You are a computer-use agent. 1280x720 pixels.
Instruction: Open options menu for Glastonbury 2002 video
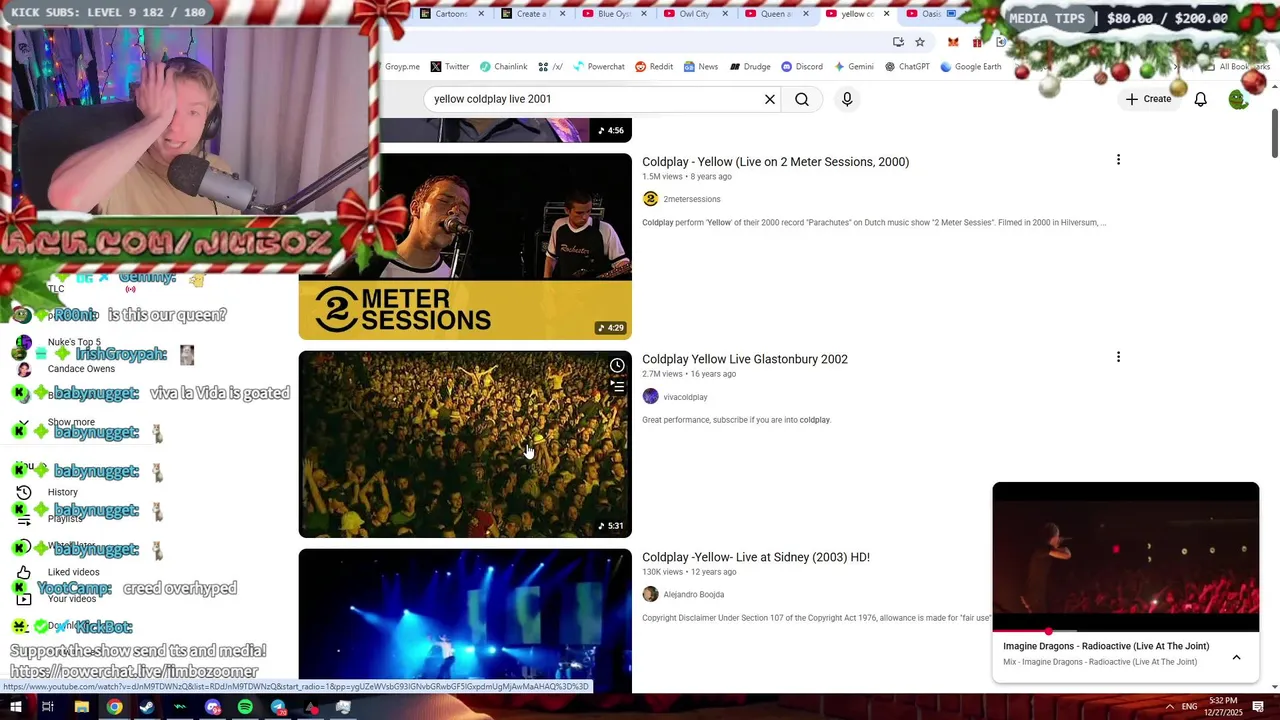click(x=1118, y=357)
